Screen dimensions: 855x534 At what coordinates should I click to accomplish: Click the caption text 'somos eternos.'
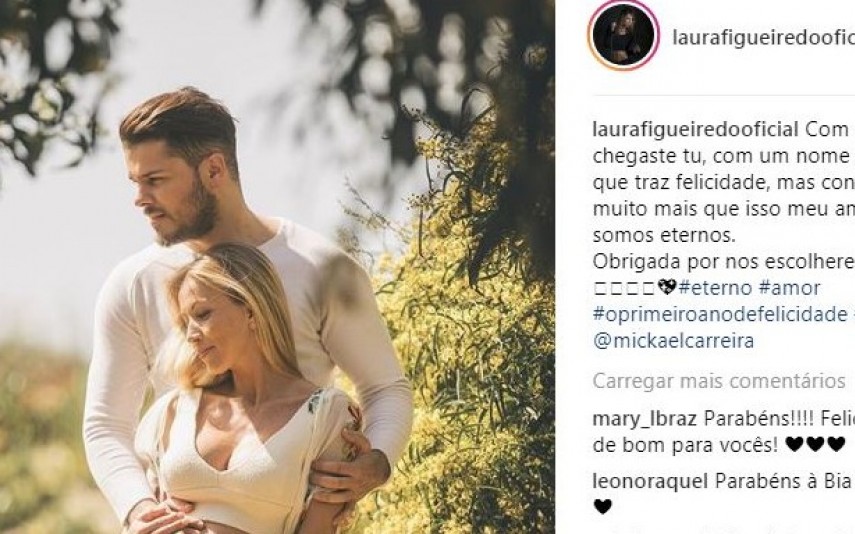point(664,236)
